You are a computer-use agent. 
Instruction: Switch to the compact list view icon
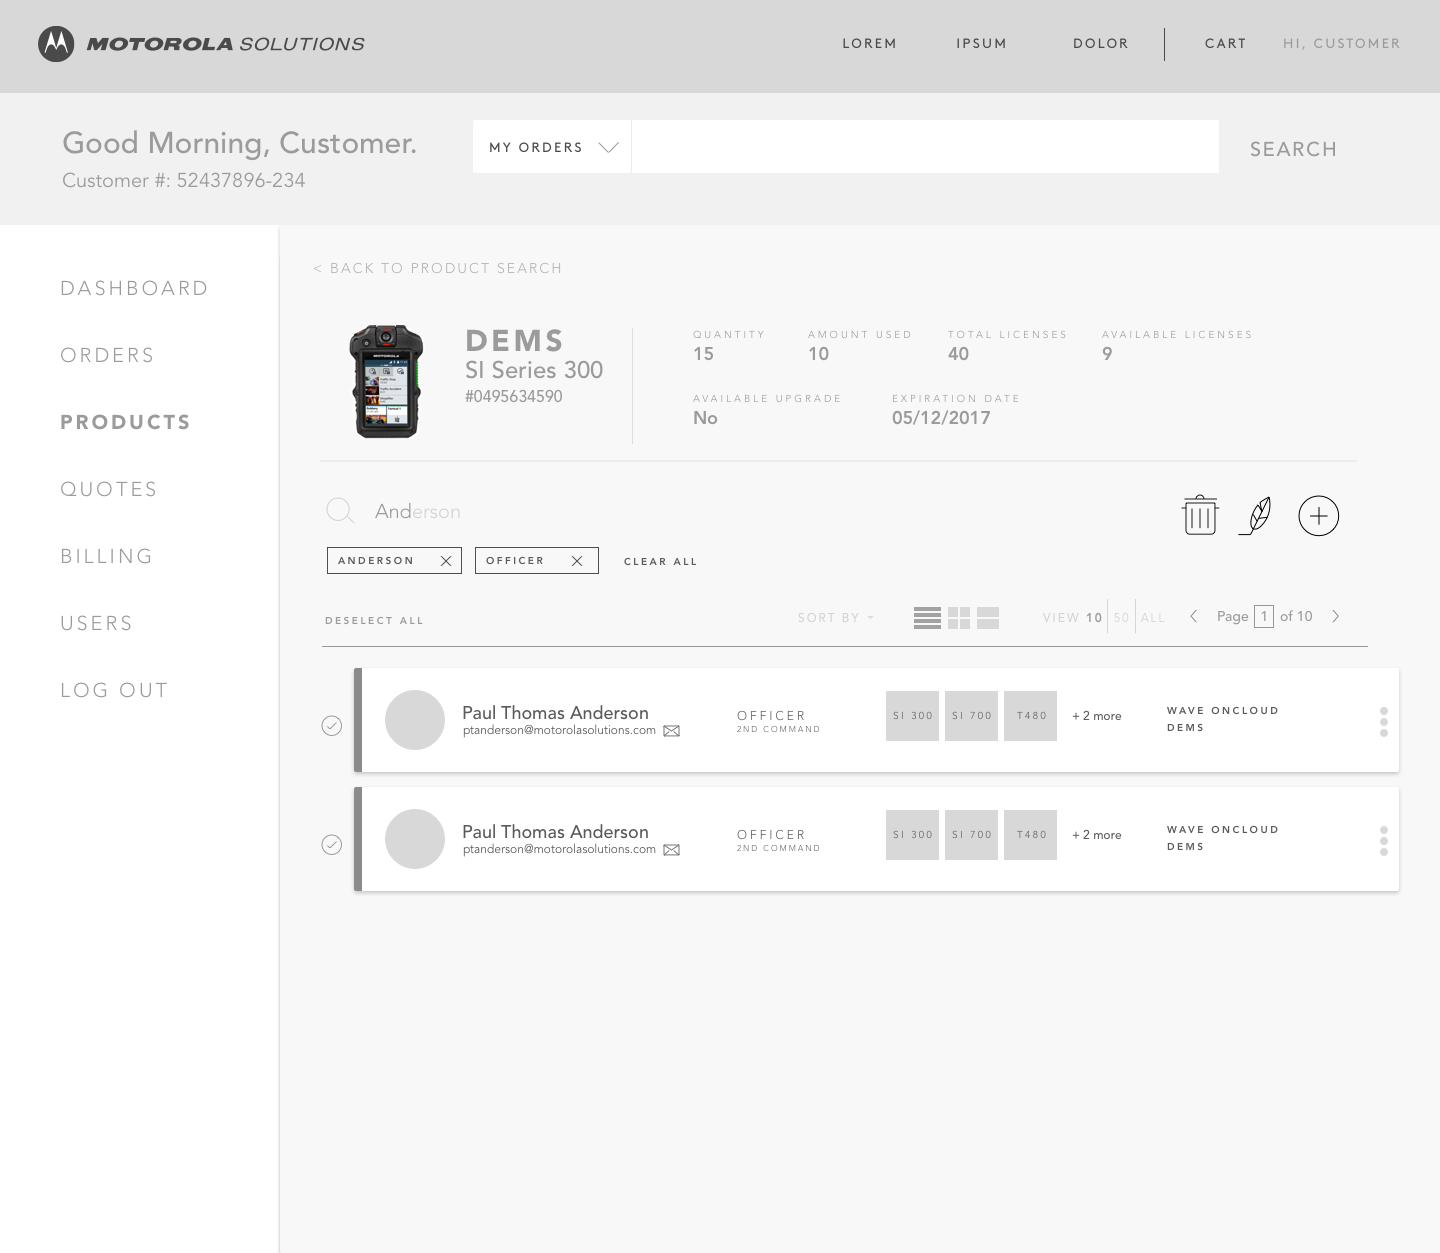pyautogui.click(x=927, y=618)
